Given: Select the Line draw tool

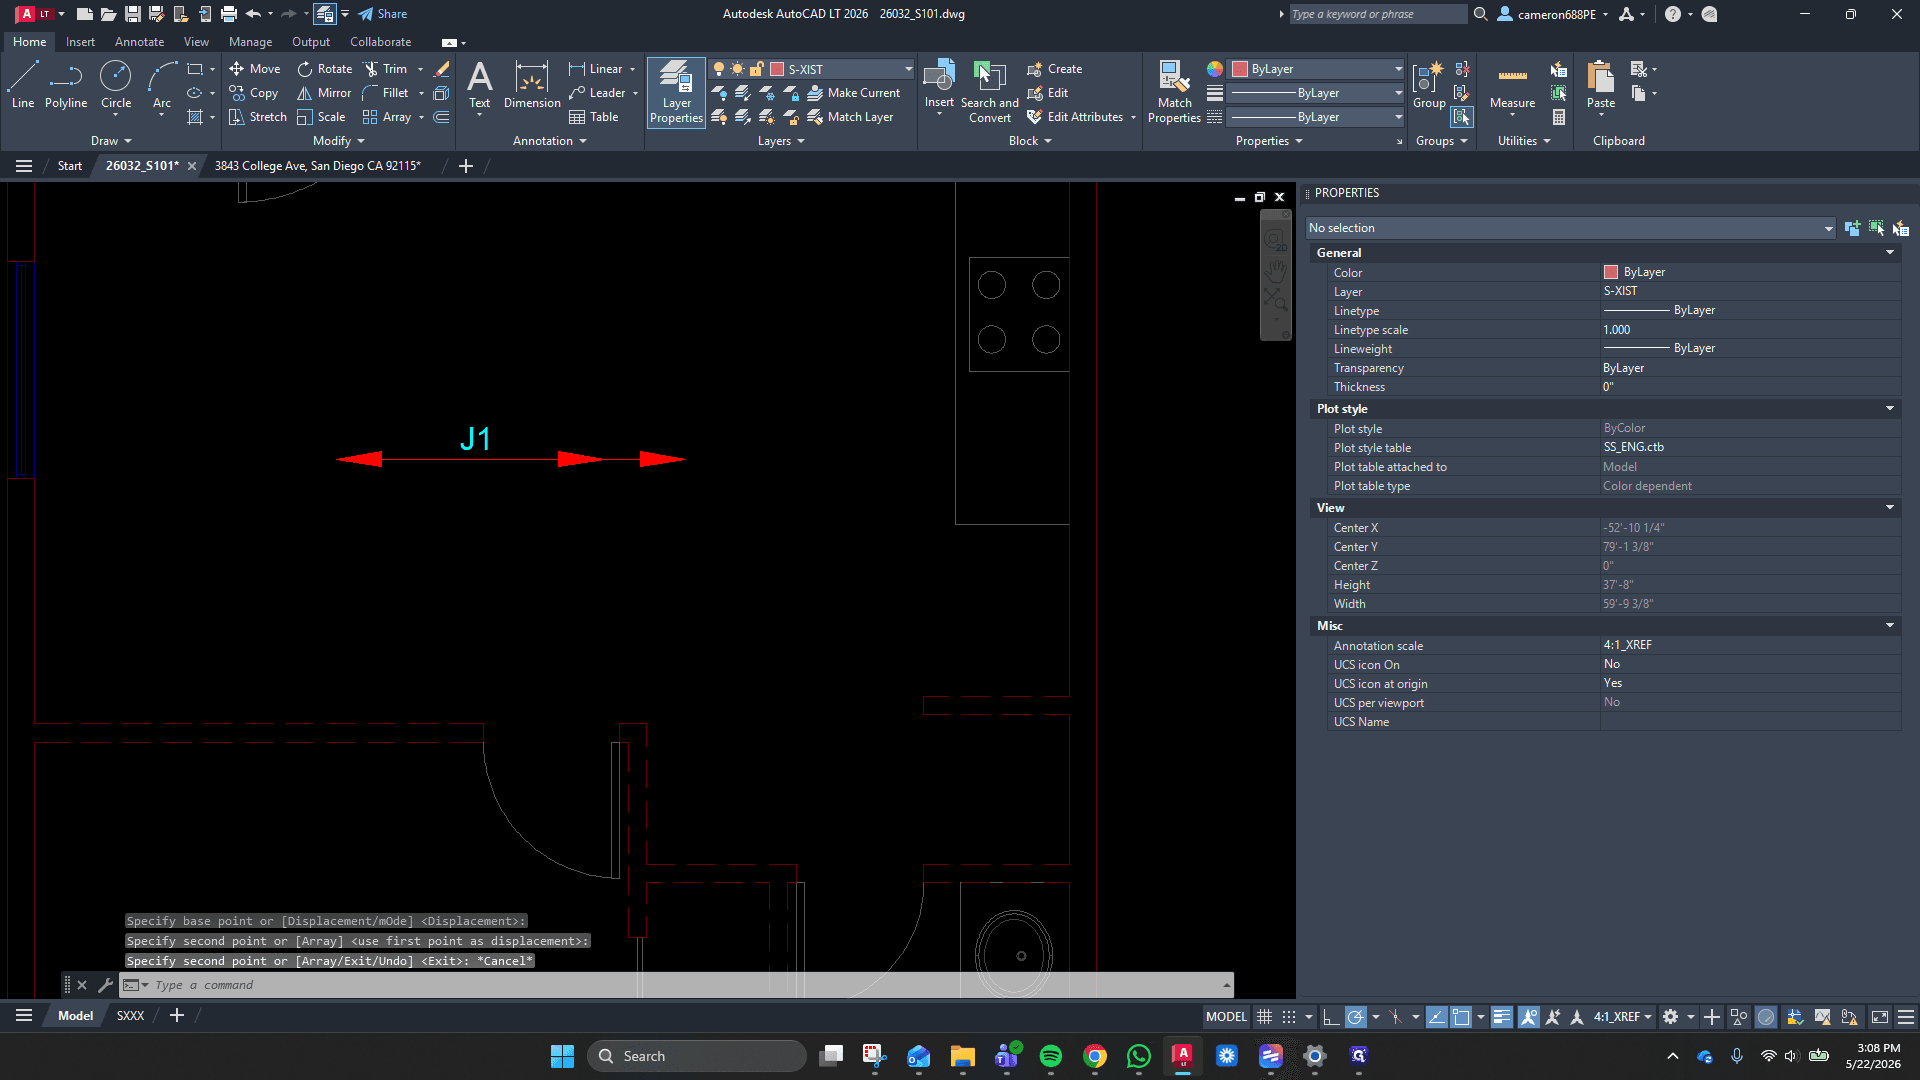Looking at the screenshot, I should coord(23,84).
